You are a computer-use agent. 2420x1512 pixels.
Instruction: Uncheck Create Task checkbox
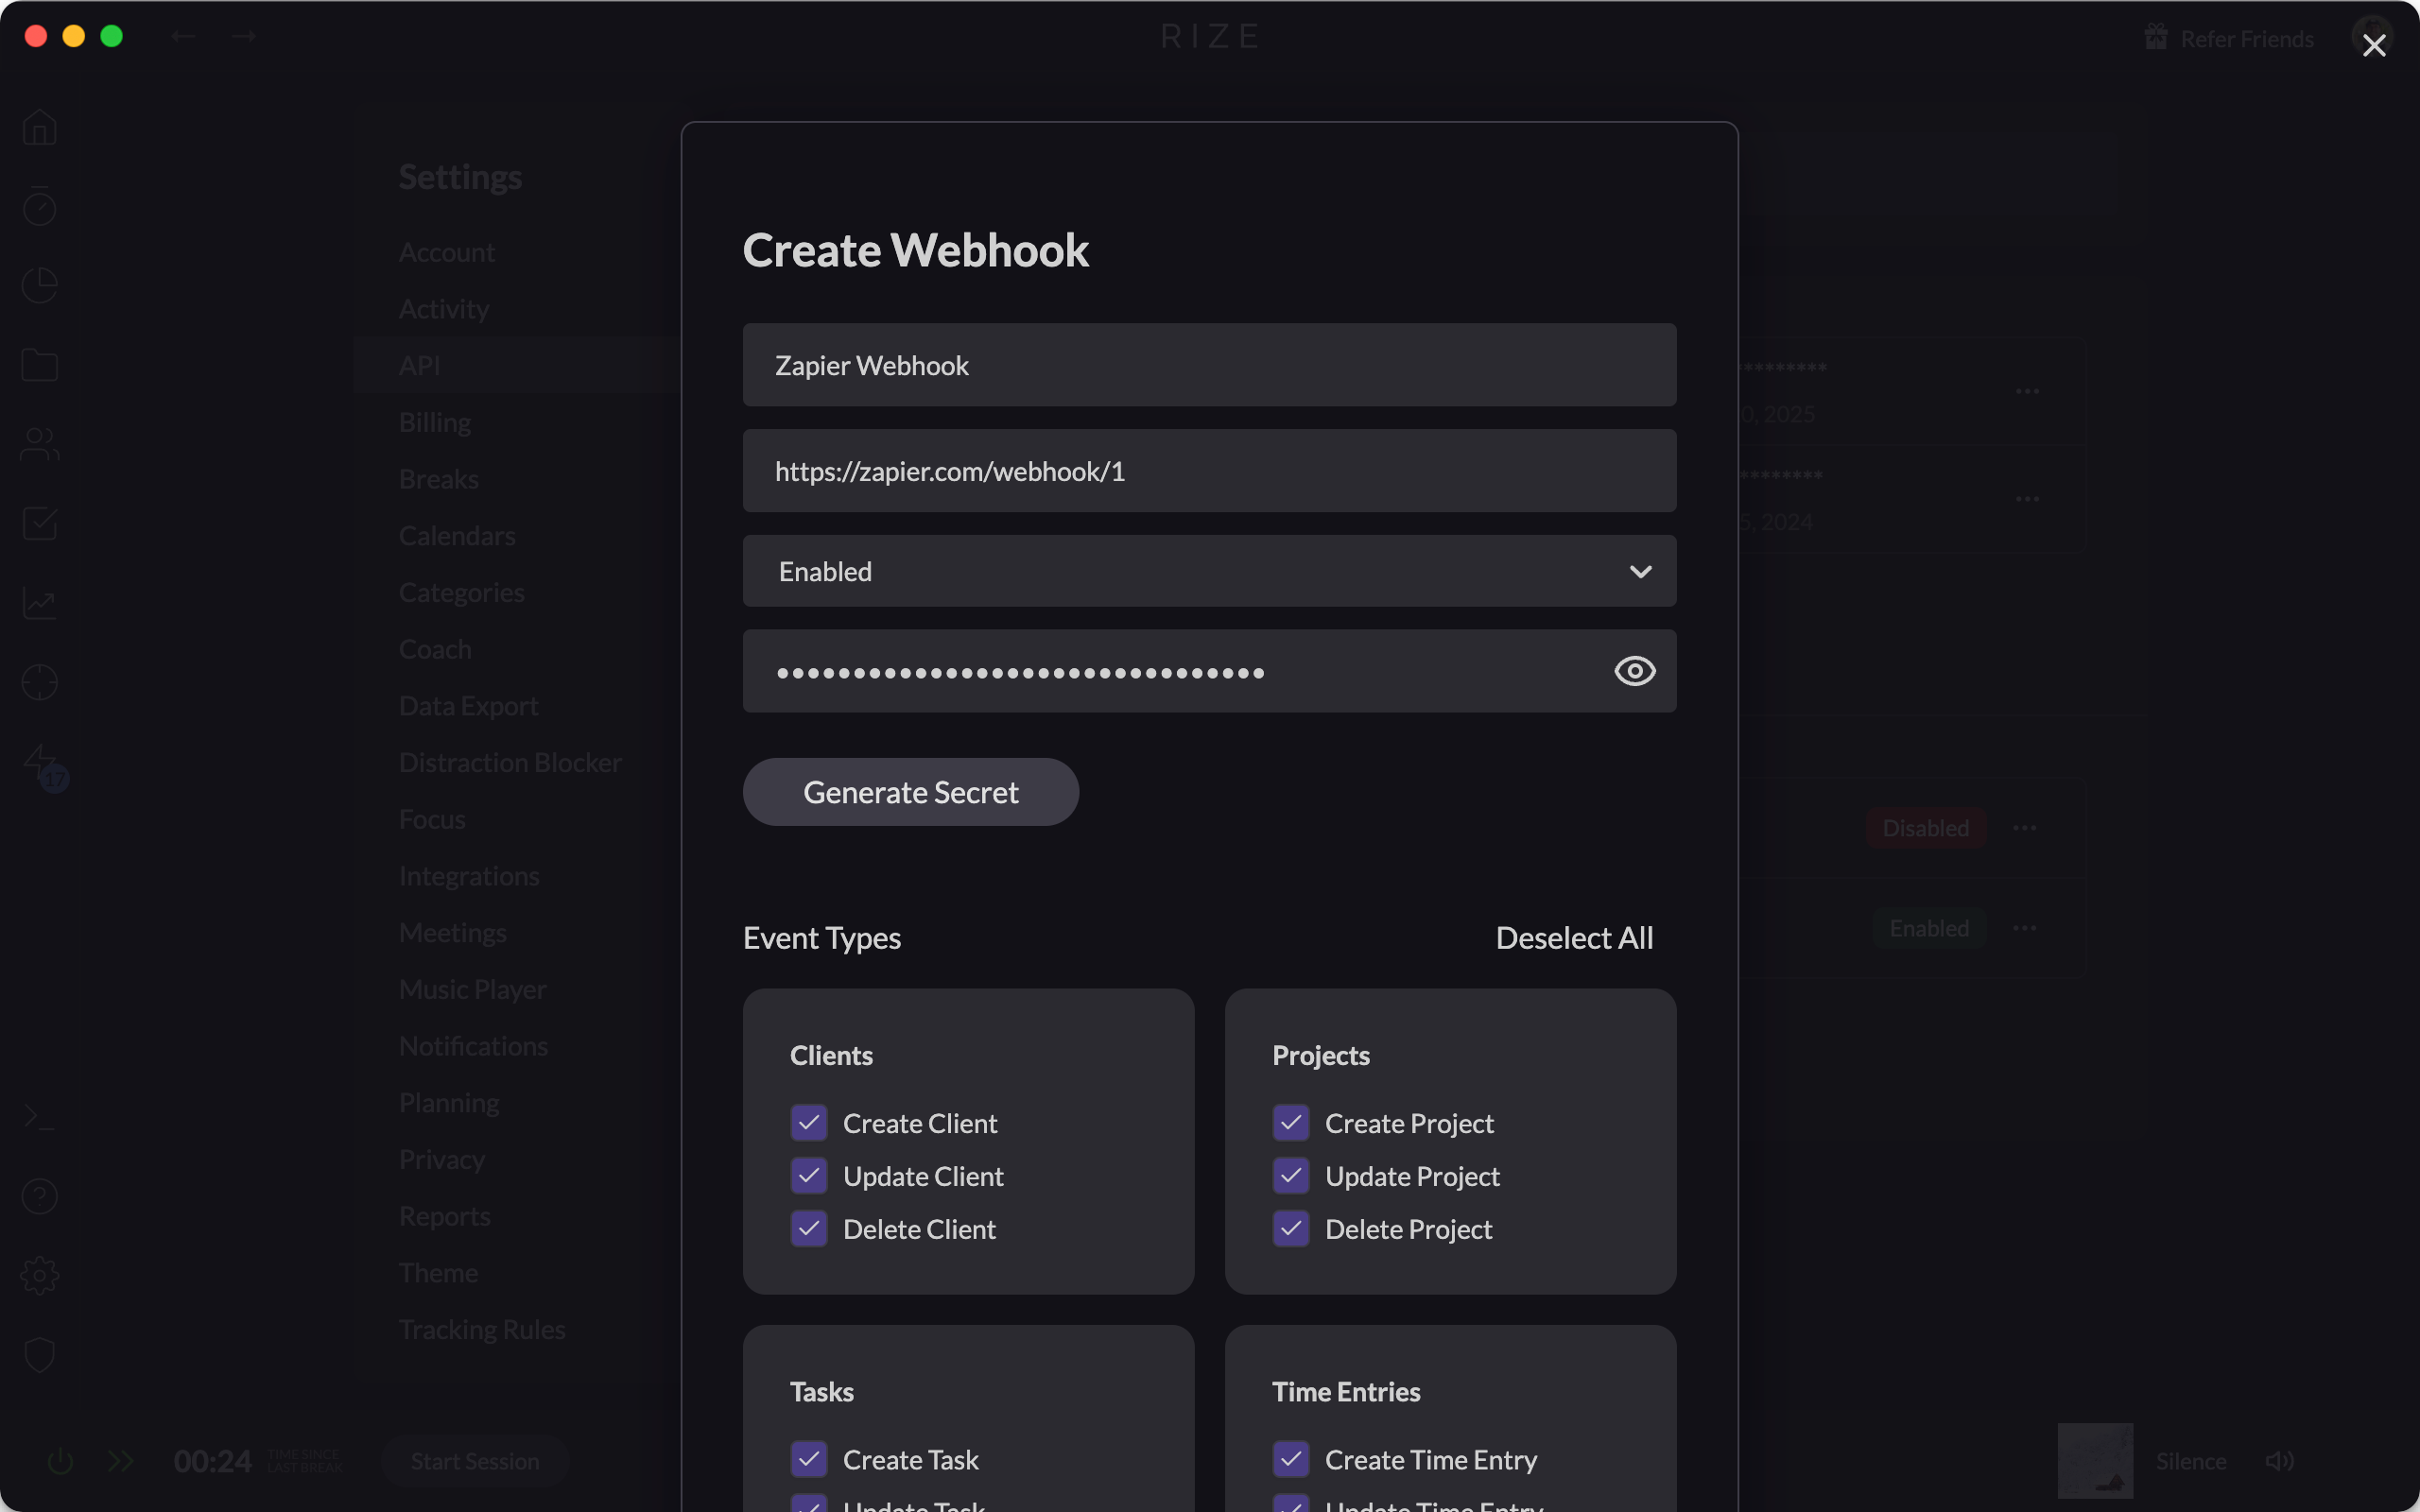(809, 1459)
